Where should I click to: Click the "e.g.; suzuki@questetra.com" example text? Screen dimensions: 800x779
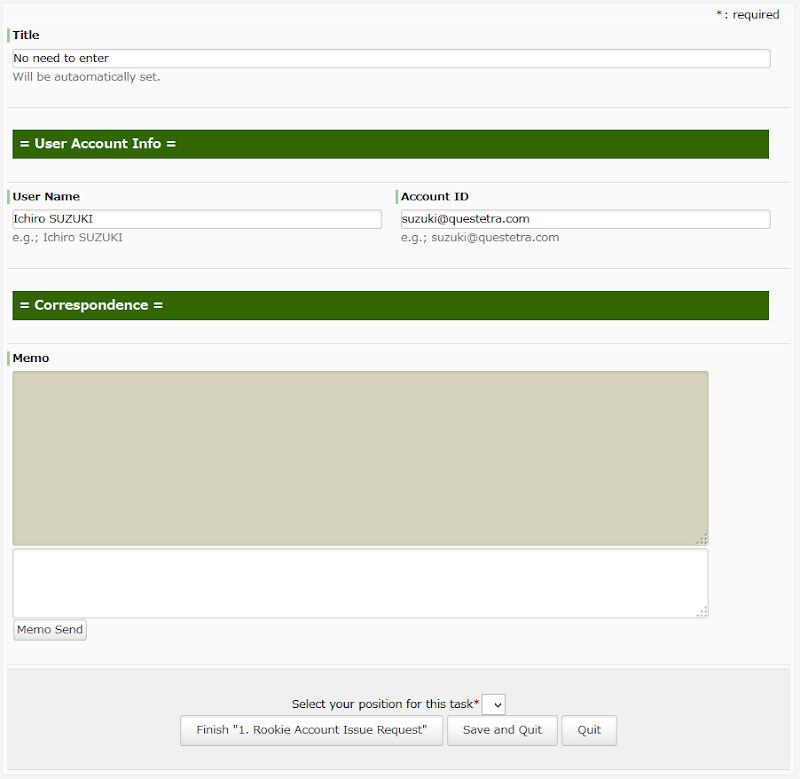pyautogui.click(x=480, y=237)
